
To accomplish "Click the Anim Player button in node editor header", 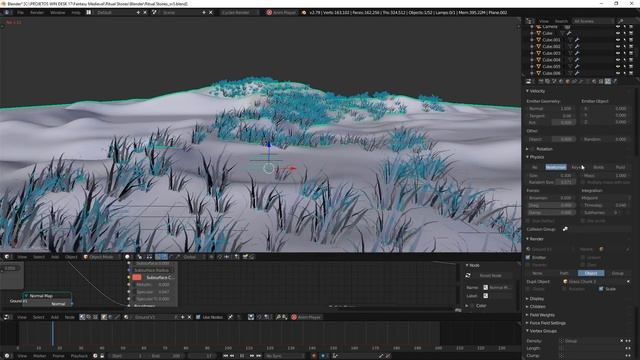I will pyautogui.click(x=306, y=317).
